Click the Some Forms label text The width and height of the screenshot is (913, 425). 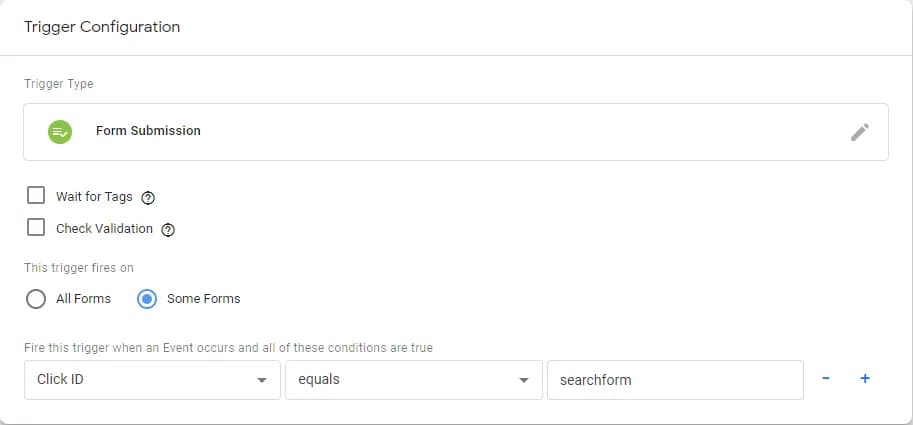tap(204, 298)
